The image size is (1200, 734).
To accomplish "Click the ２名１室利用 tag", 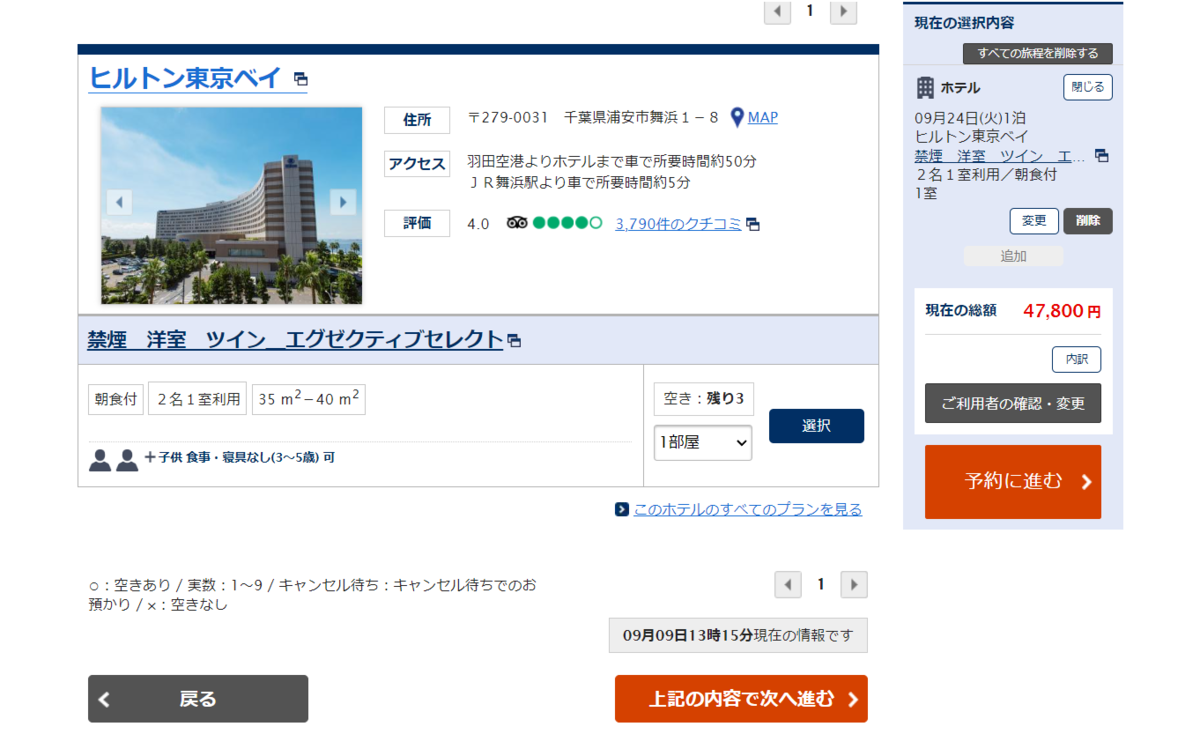I will [198, 399].
